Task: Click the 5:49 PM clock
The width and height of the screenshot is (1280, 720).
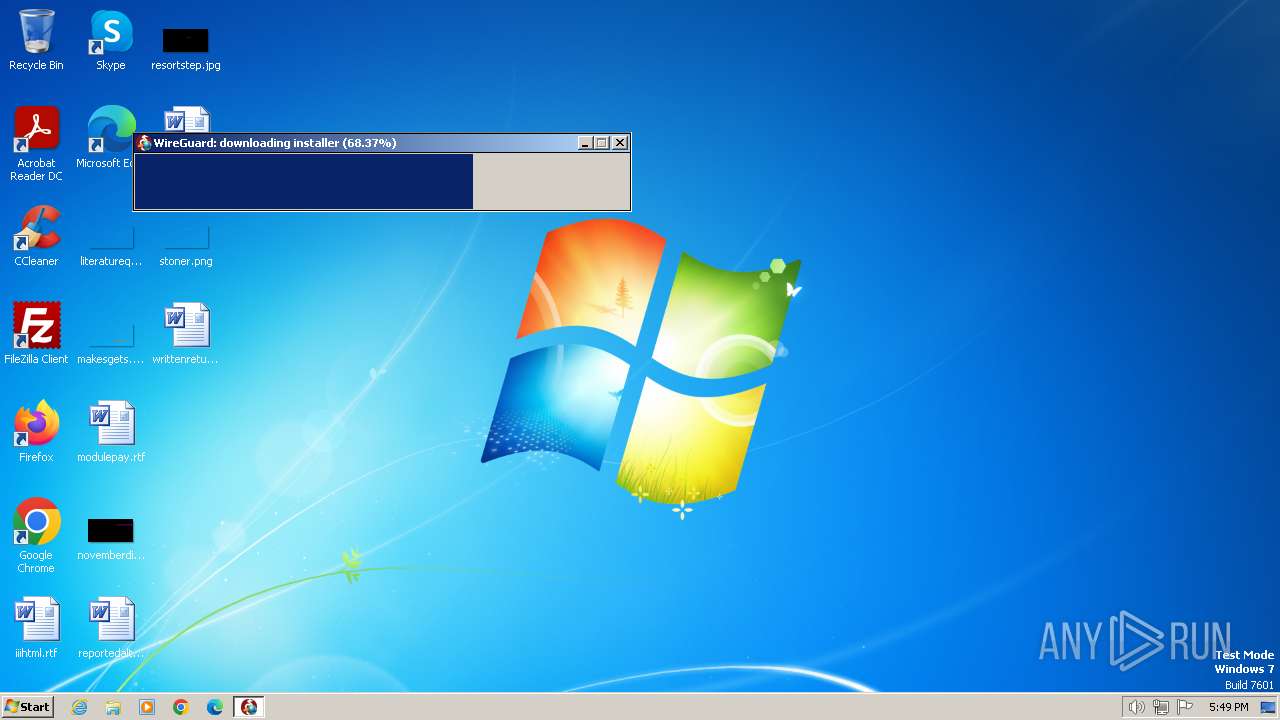Action: (x=1228, y=707)
